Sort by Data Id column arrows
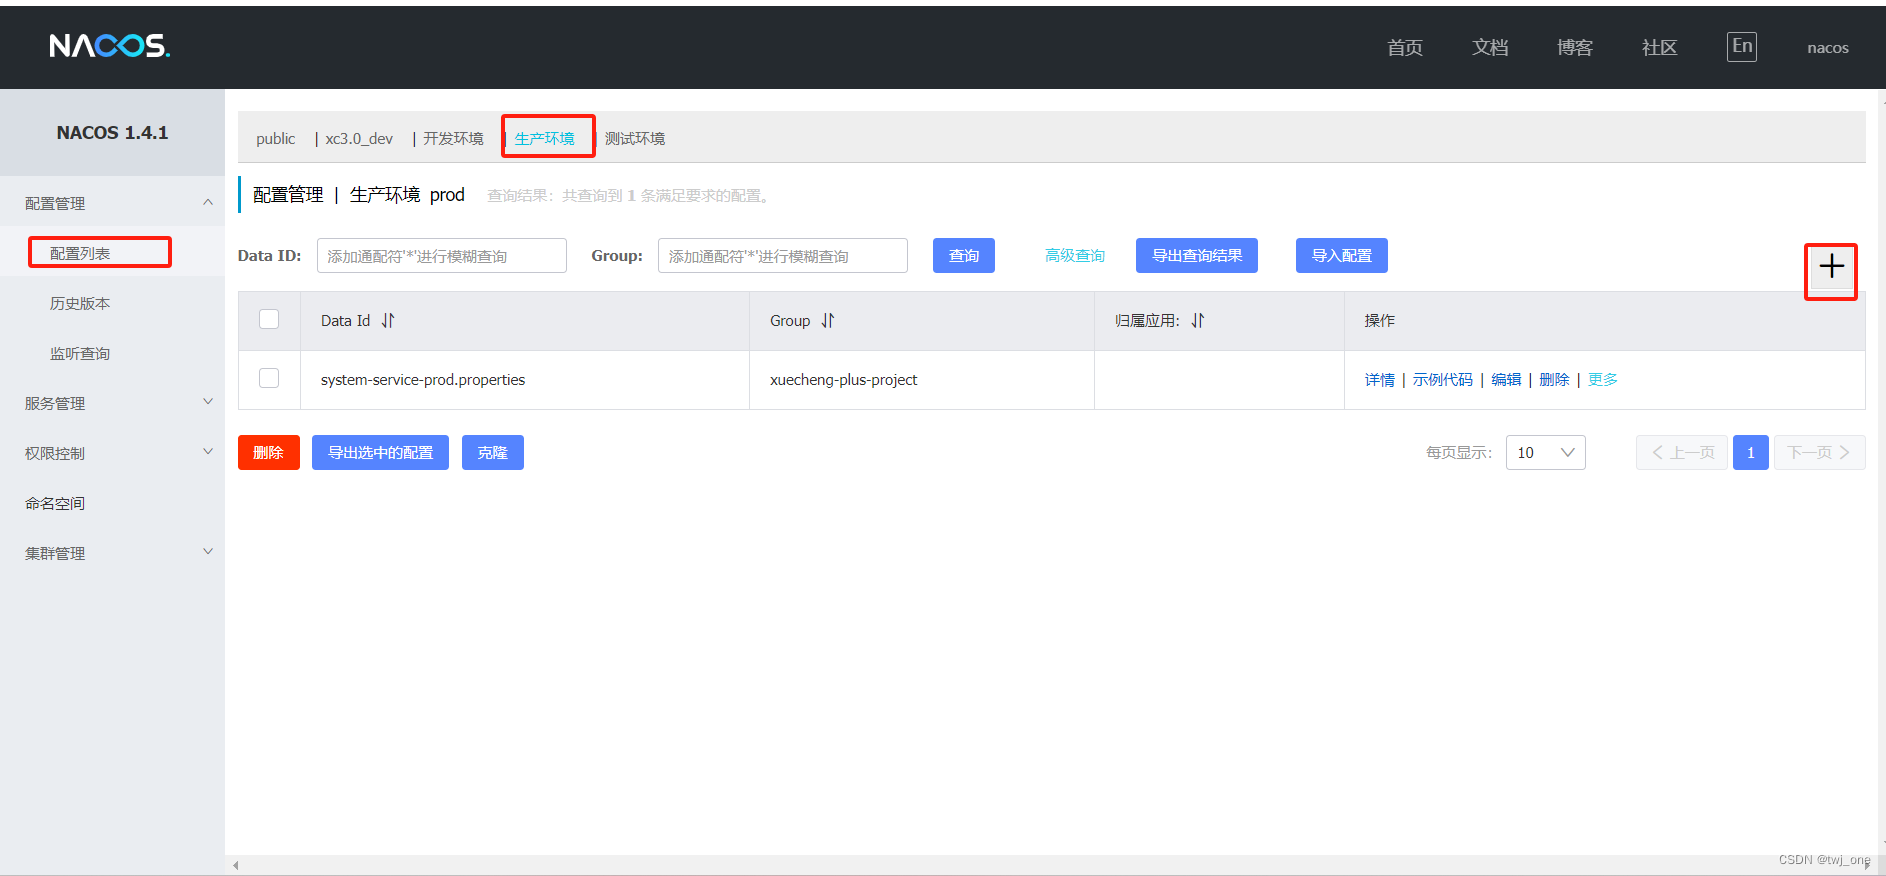Screen dimensions: 1886x876 [x=388, y=321]
